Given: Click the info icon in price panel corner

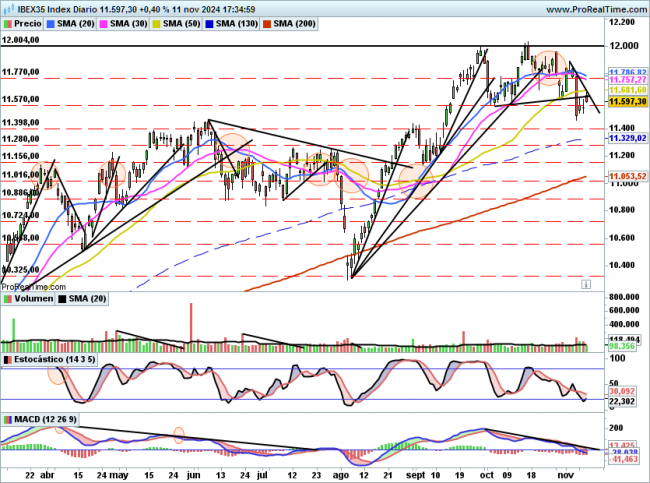Looking at the screenshot, I should point(586,284).
